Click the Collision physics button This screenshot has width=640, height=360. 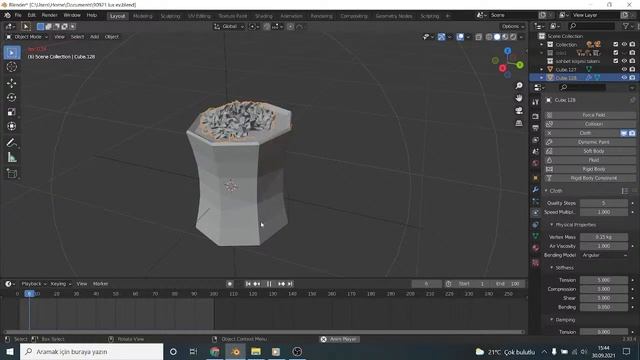coord(590,124)
